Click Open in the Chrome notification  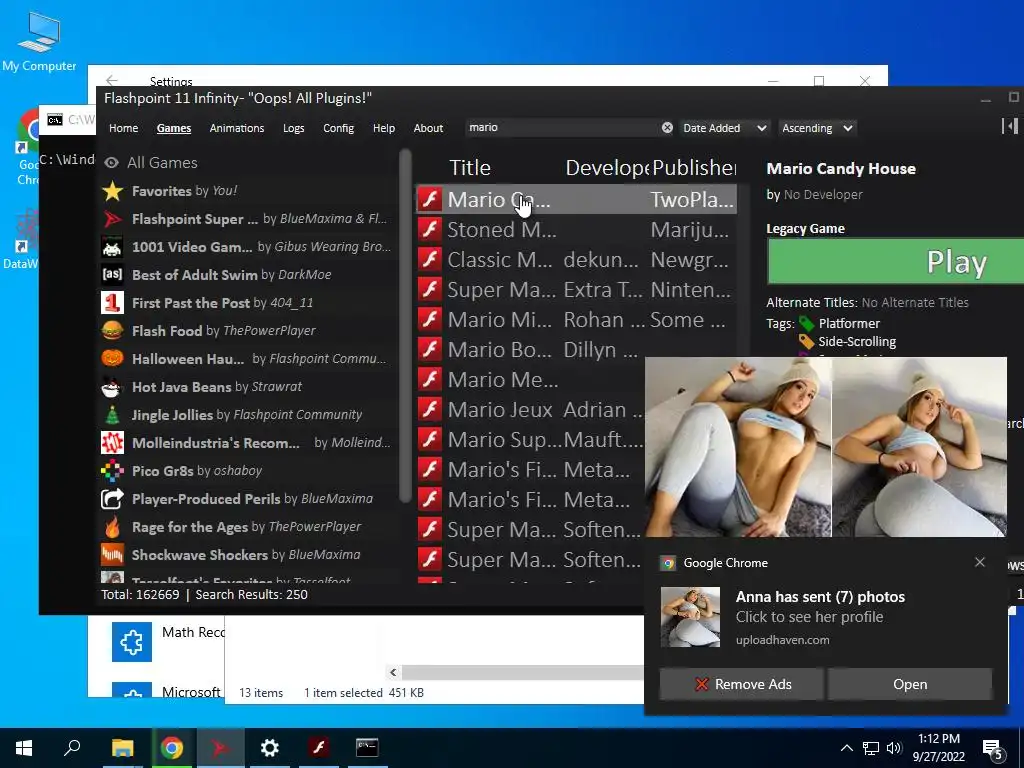pos(910,684)
